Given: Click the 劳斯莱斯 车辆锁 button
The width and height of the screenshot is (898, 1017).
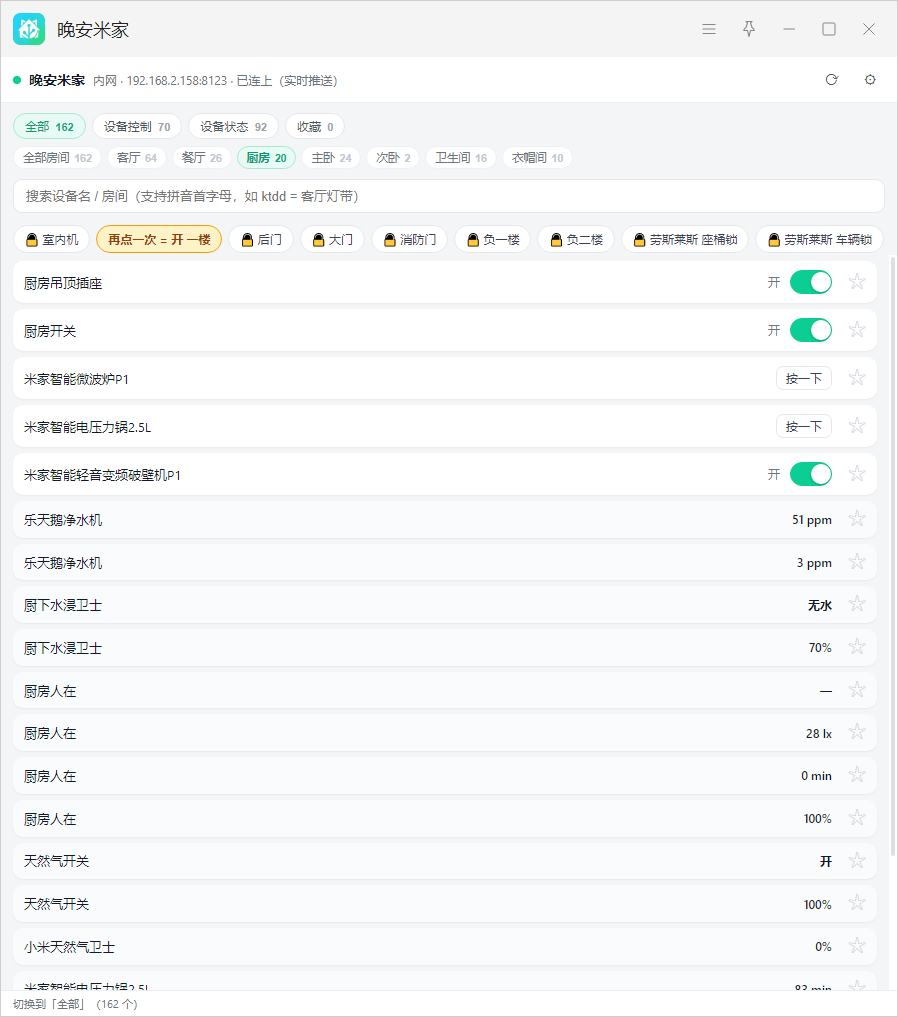Looking at the screenshot, I should pos(820,239).
